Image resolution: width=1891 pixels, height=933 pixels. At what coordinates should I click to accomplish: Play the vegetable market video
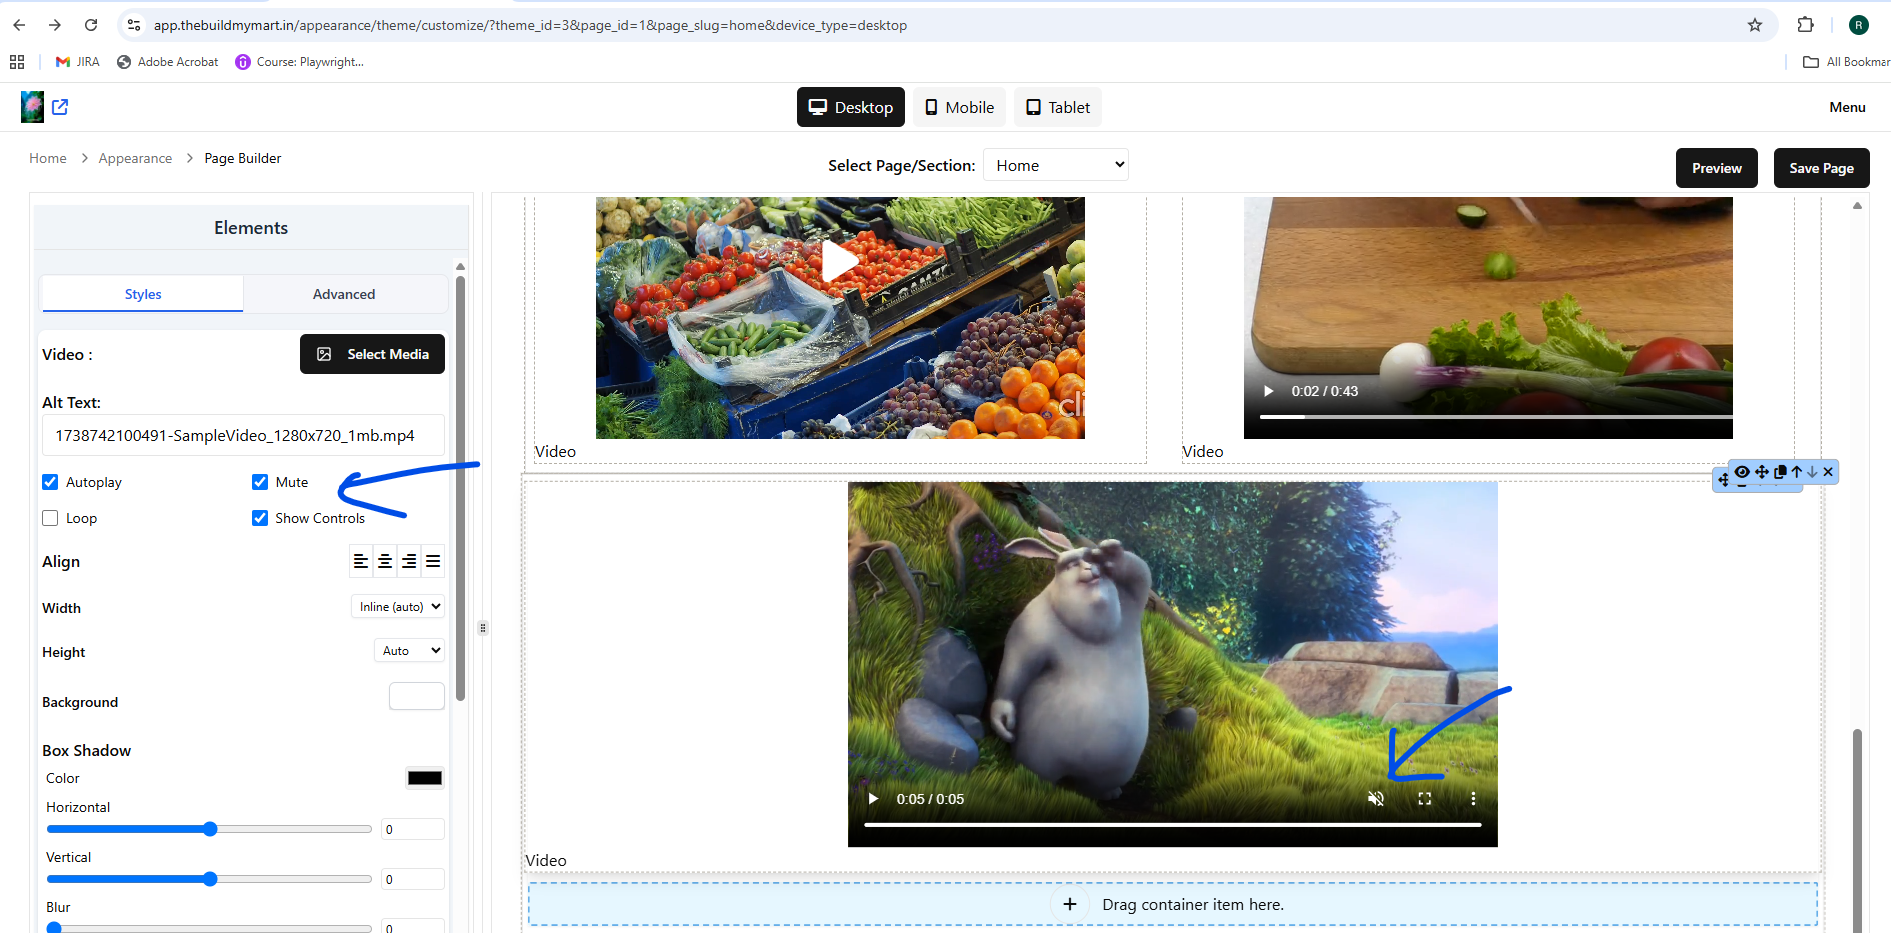pyautogui.click(x=840, y=262)
